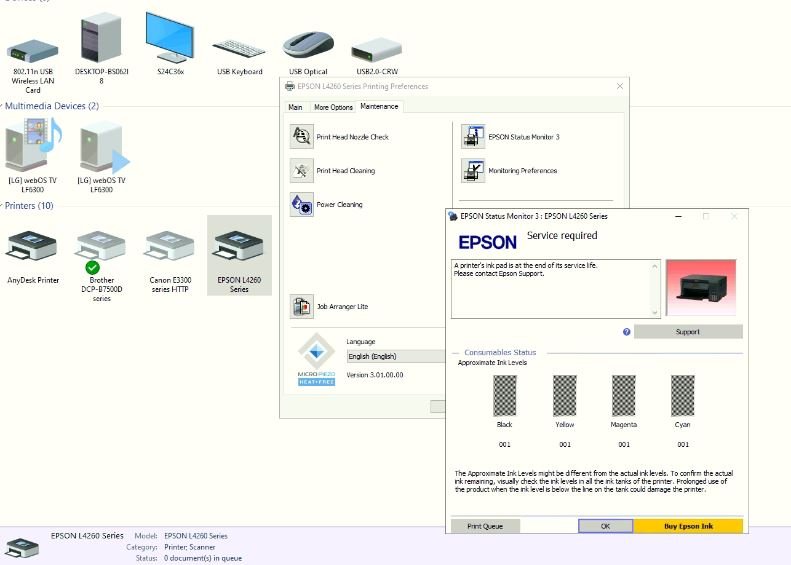Screen dimensions: 791x565
Task: Select the Brother DCP-B7500D printer
Action: [x=101, y=260]
